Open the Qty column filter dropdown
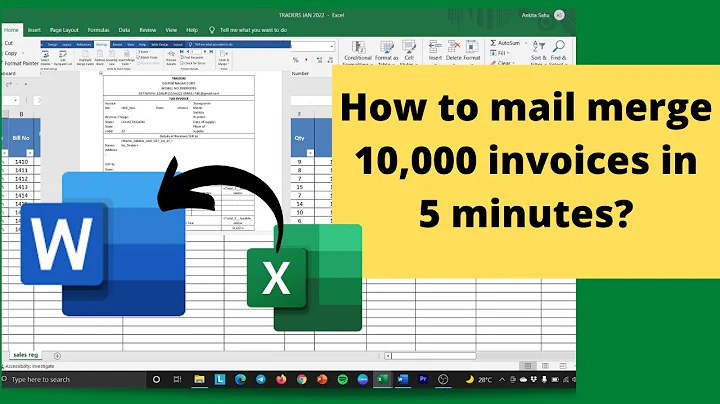The image size is (720, 404). [x=310, y=153]
